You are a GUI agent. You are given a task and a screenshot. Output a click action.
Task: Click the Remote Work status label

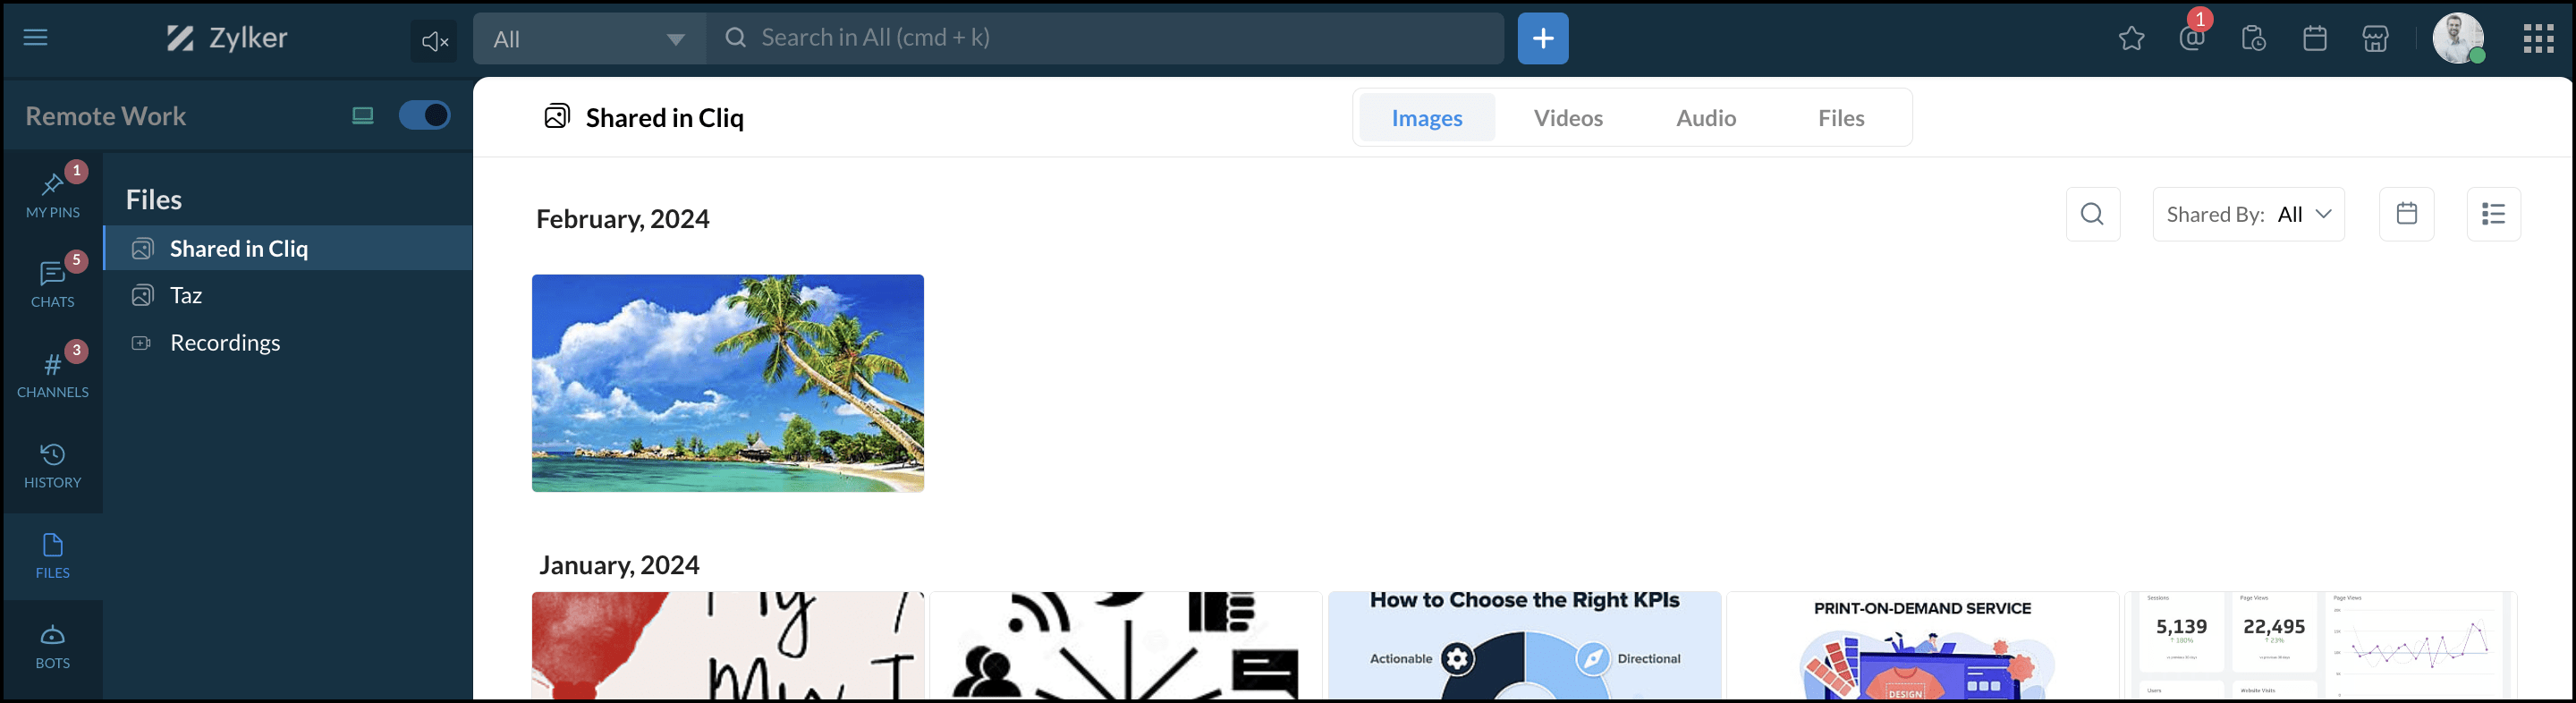click(106, 116)
